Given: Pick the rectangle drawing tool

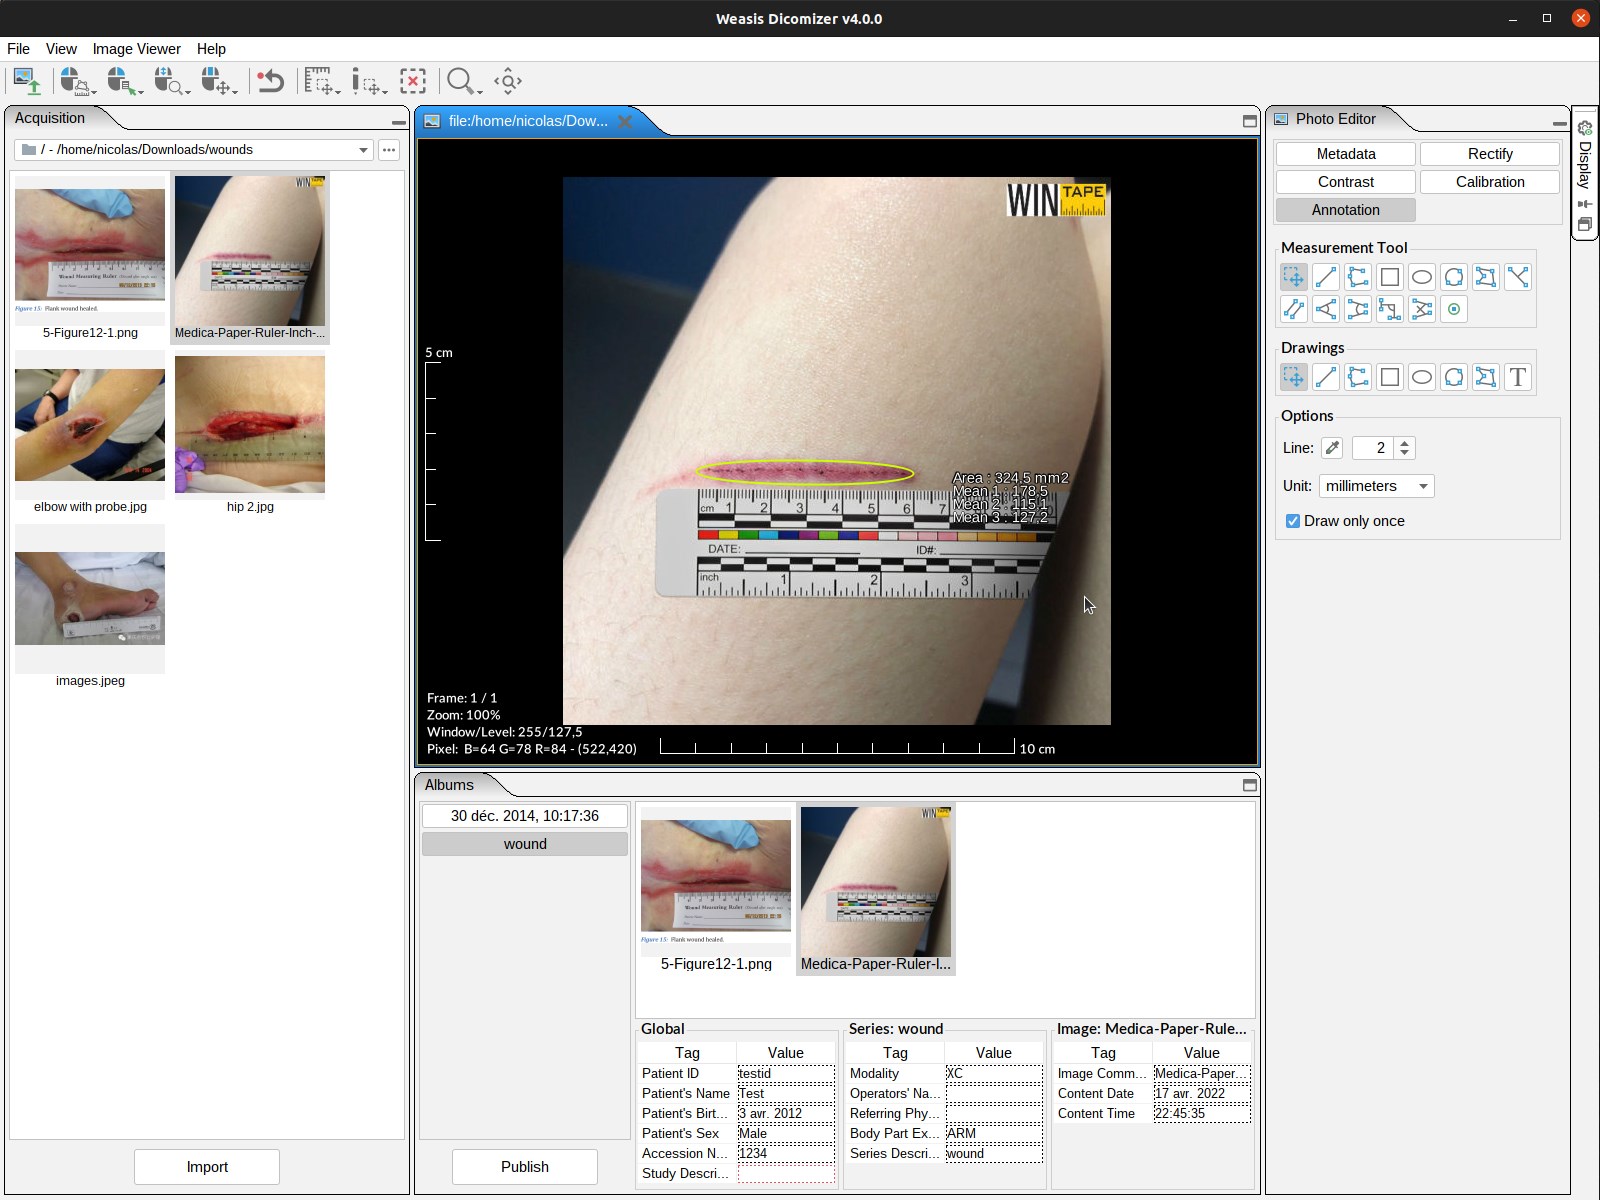Looking at the screenshot, I should click(1389, 377).
